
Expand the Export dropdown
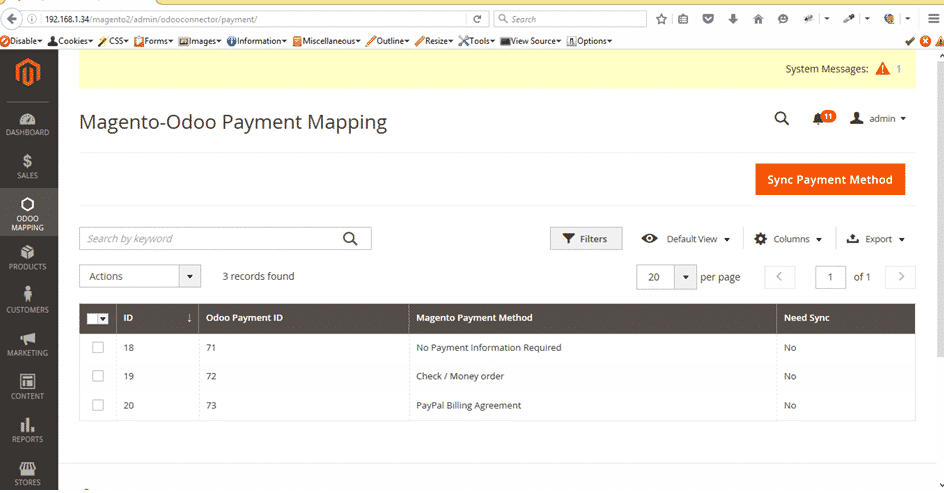click(875, 239)
